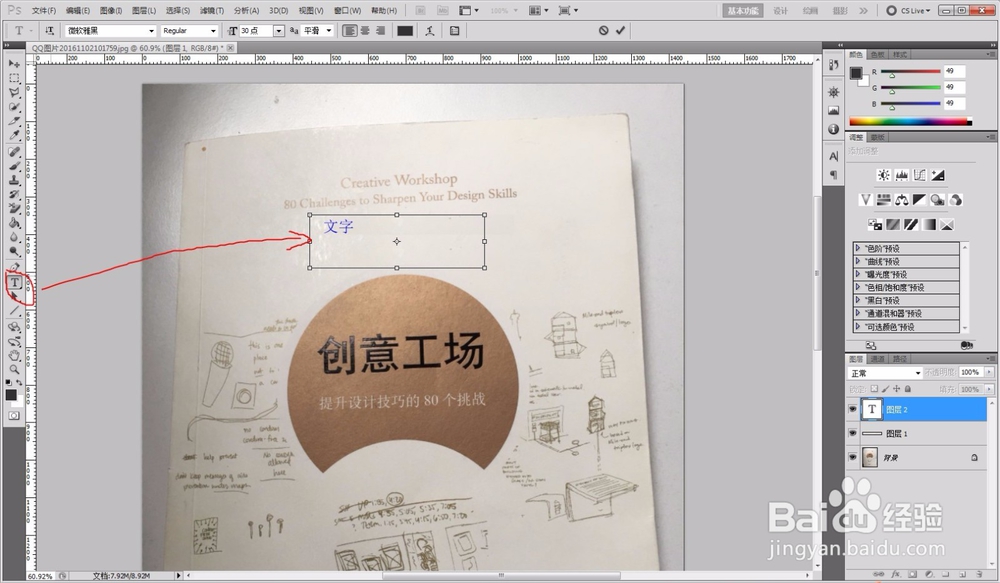Image resolution: width=1000 pixels, height=583 pixels.
Task: Toggle lock all
Action: tap(908, 388)
